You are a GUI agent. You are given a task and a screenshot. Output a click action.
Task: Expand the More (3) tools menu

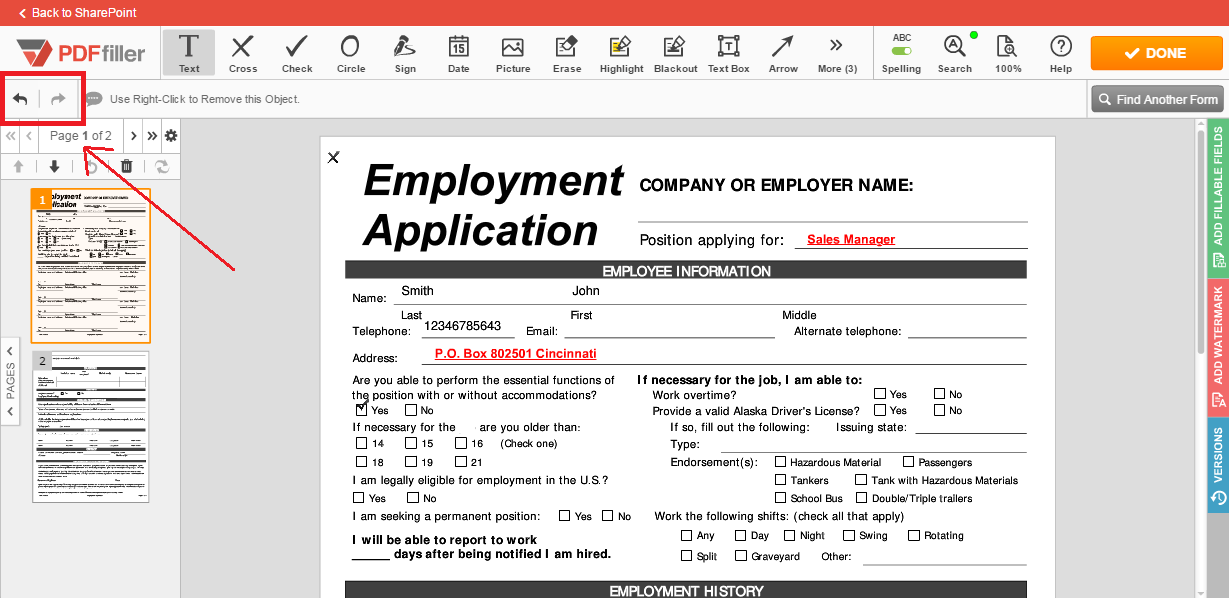[837, 53]
